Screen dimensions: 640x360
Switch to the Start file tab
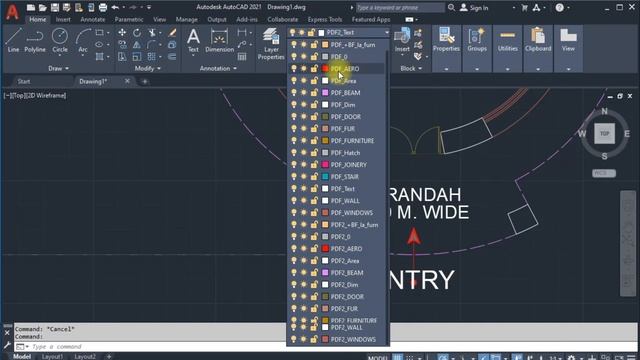pyautogui.click(x=24, y=81)
